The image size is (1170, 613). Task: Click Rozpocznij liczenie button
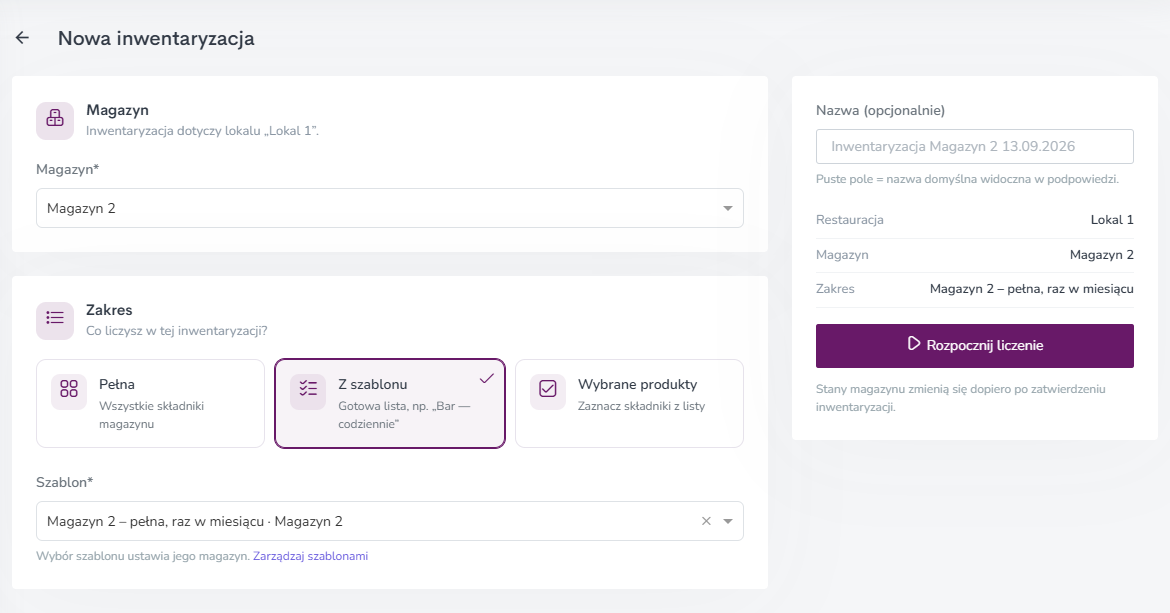point(975,346)
